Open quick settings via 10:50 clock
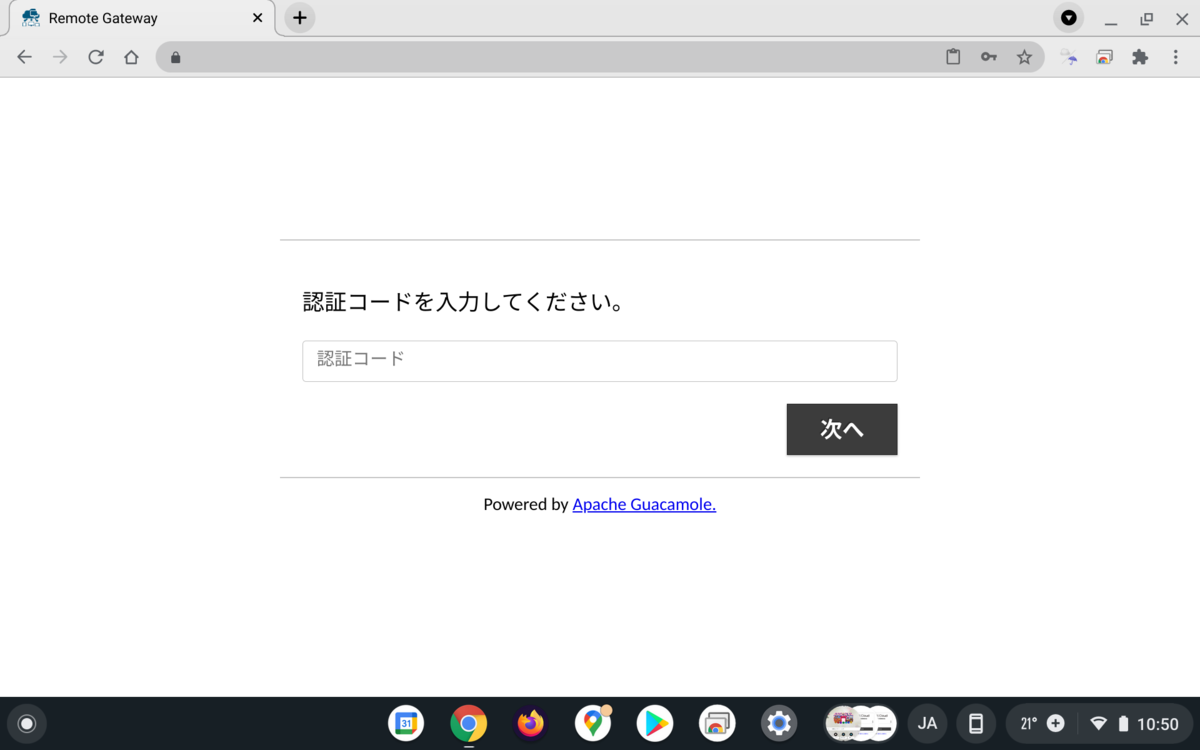This screenshot has height=750, width=1200. 1158,724
